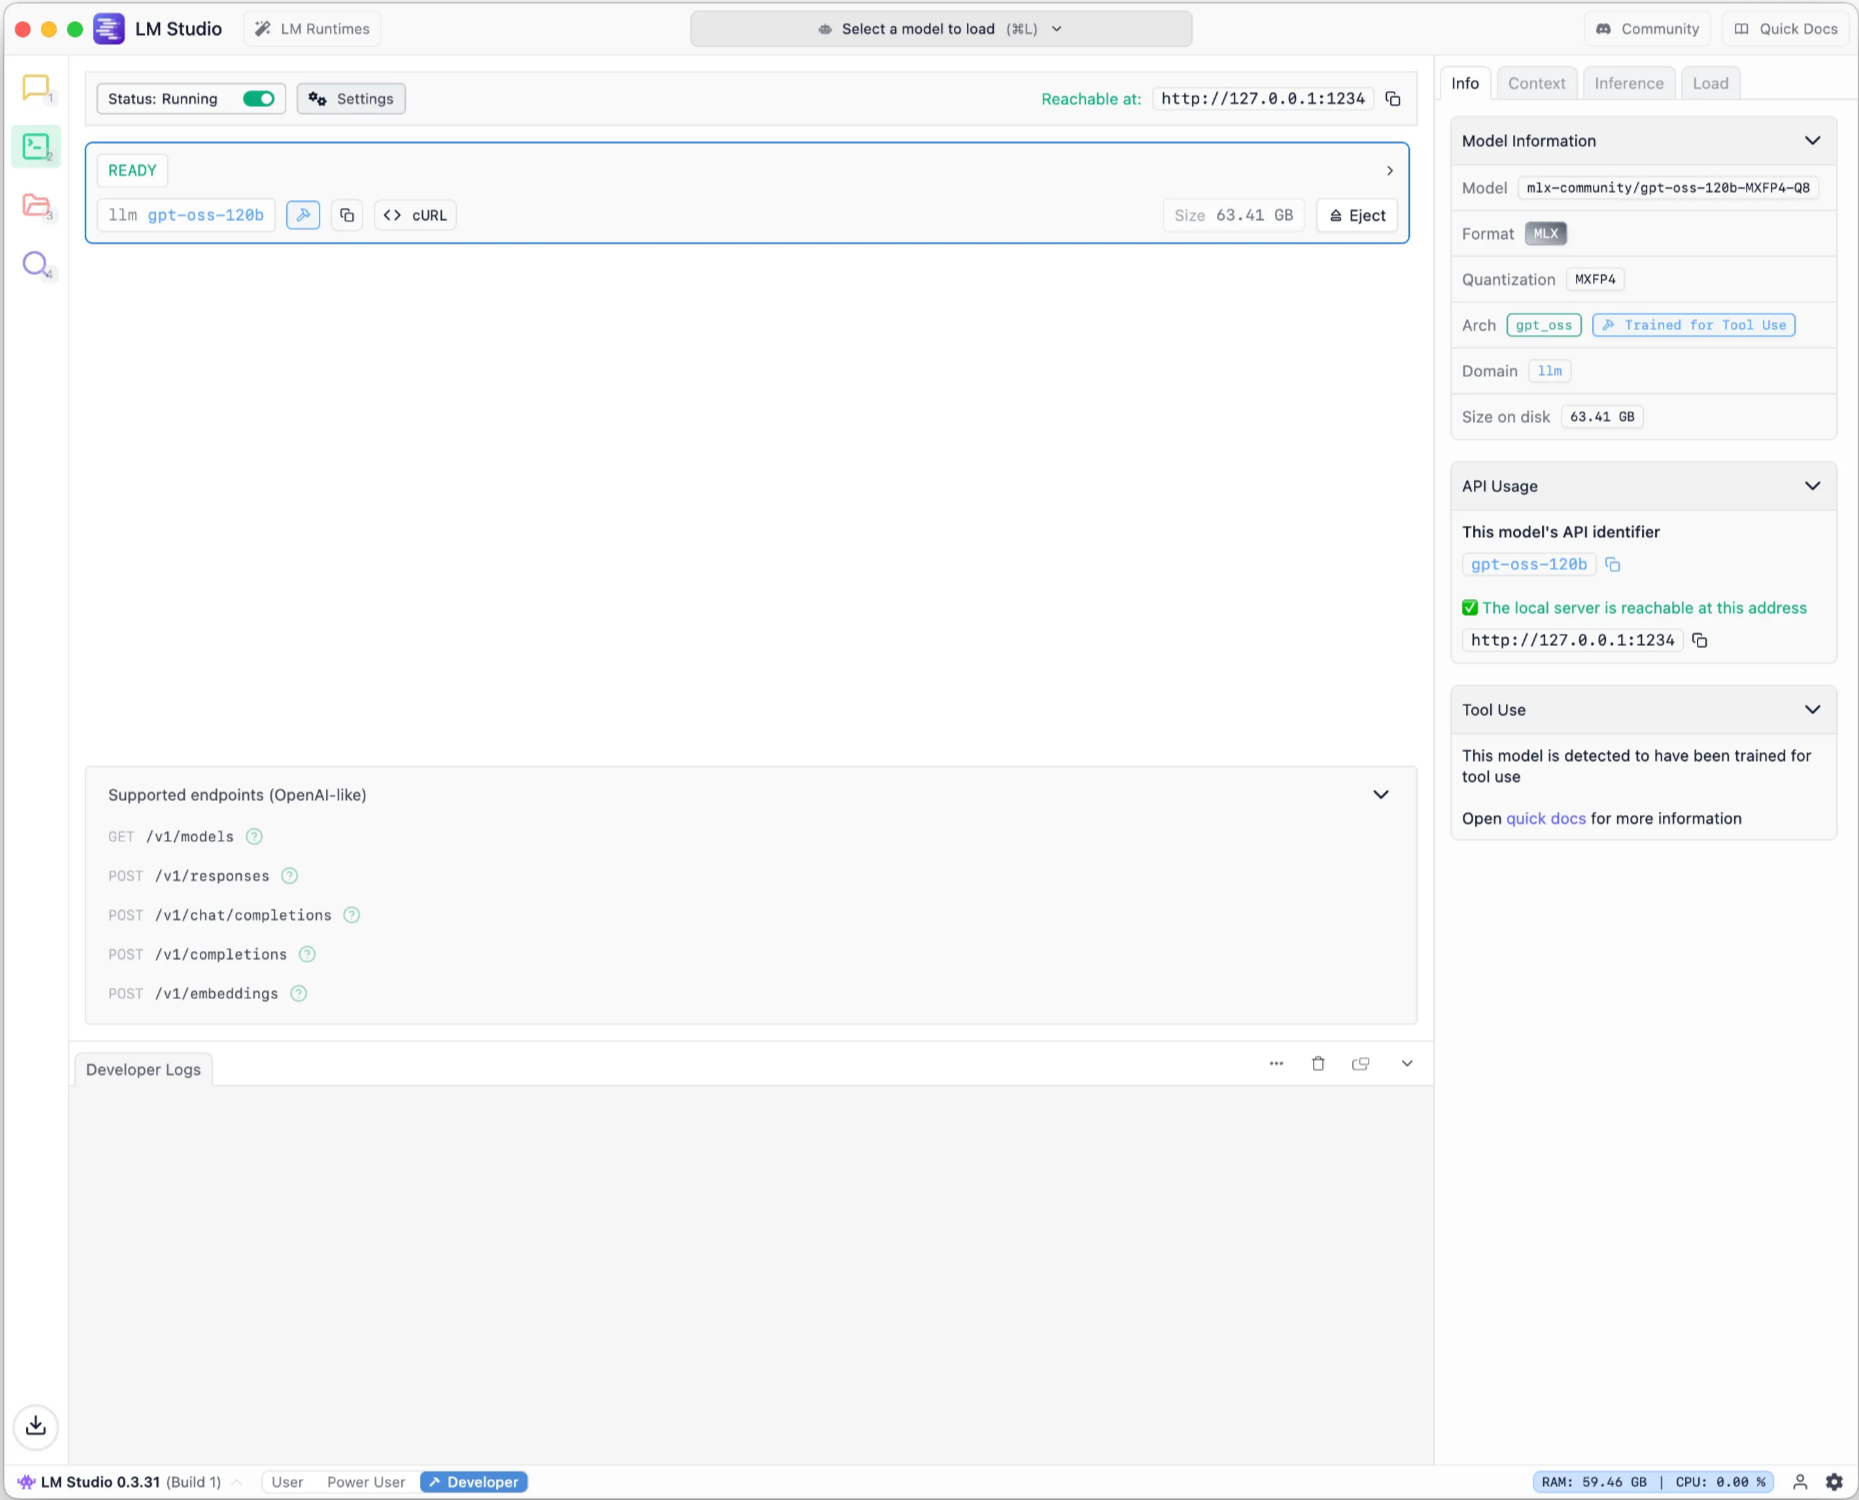This screenshot has height=1500, width=1859.
Task: Copy the reachable server address in top bar
Action: click(1393, 99)
